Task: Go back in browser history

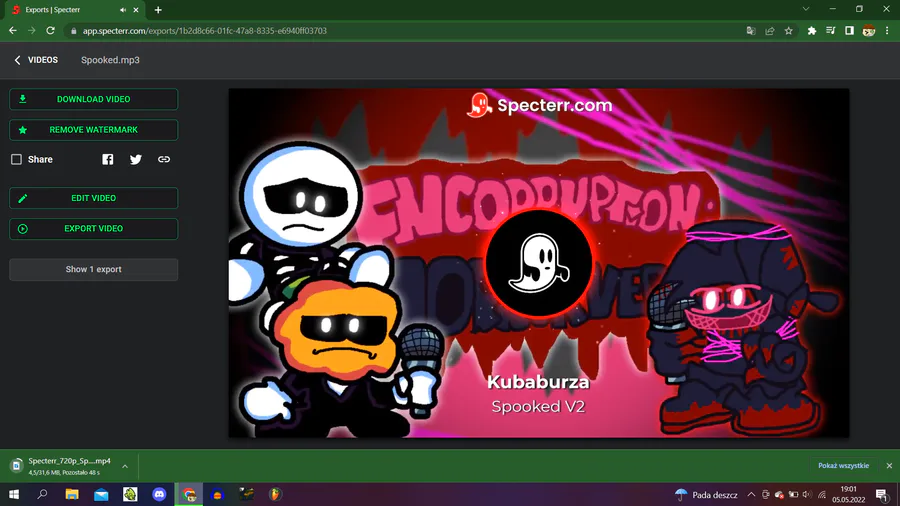Action: click(x=13, y=30)
